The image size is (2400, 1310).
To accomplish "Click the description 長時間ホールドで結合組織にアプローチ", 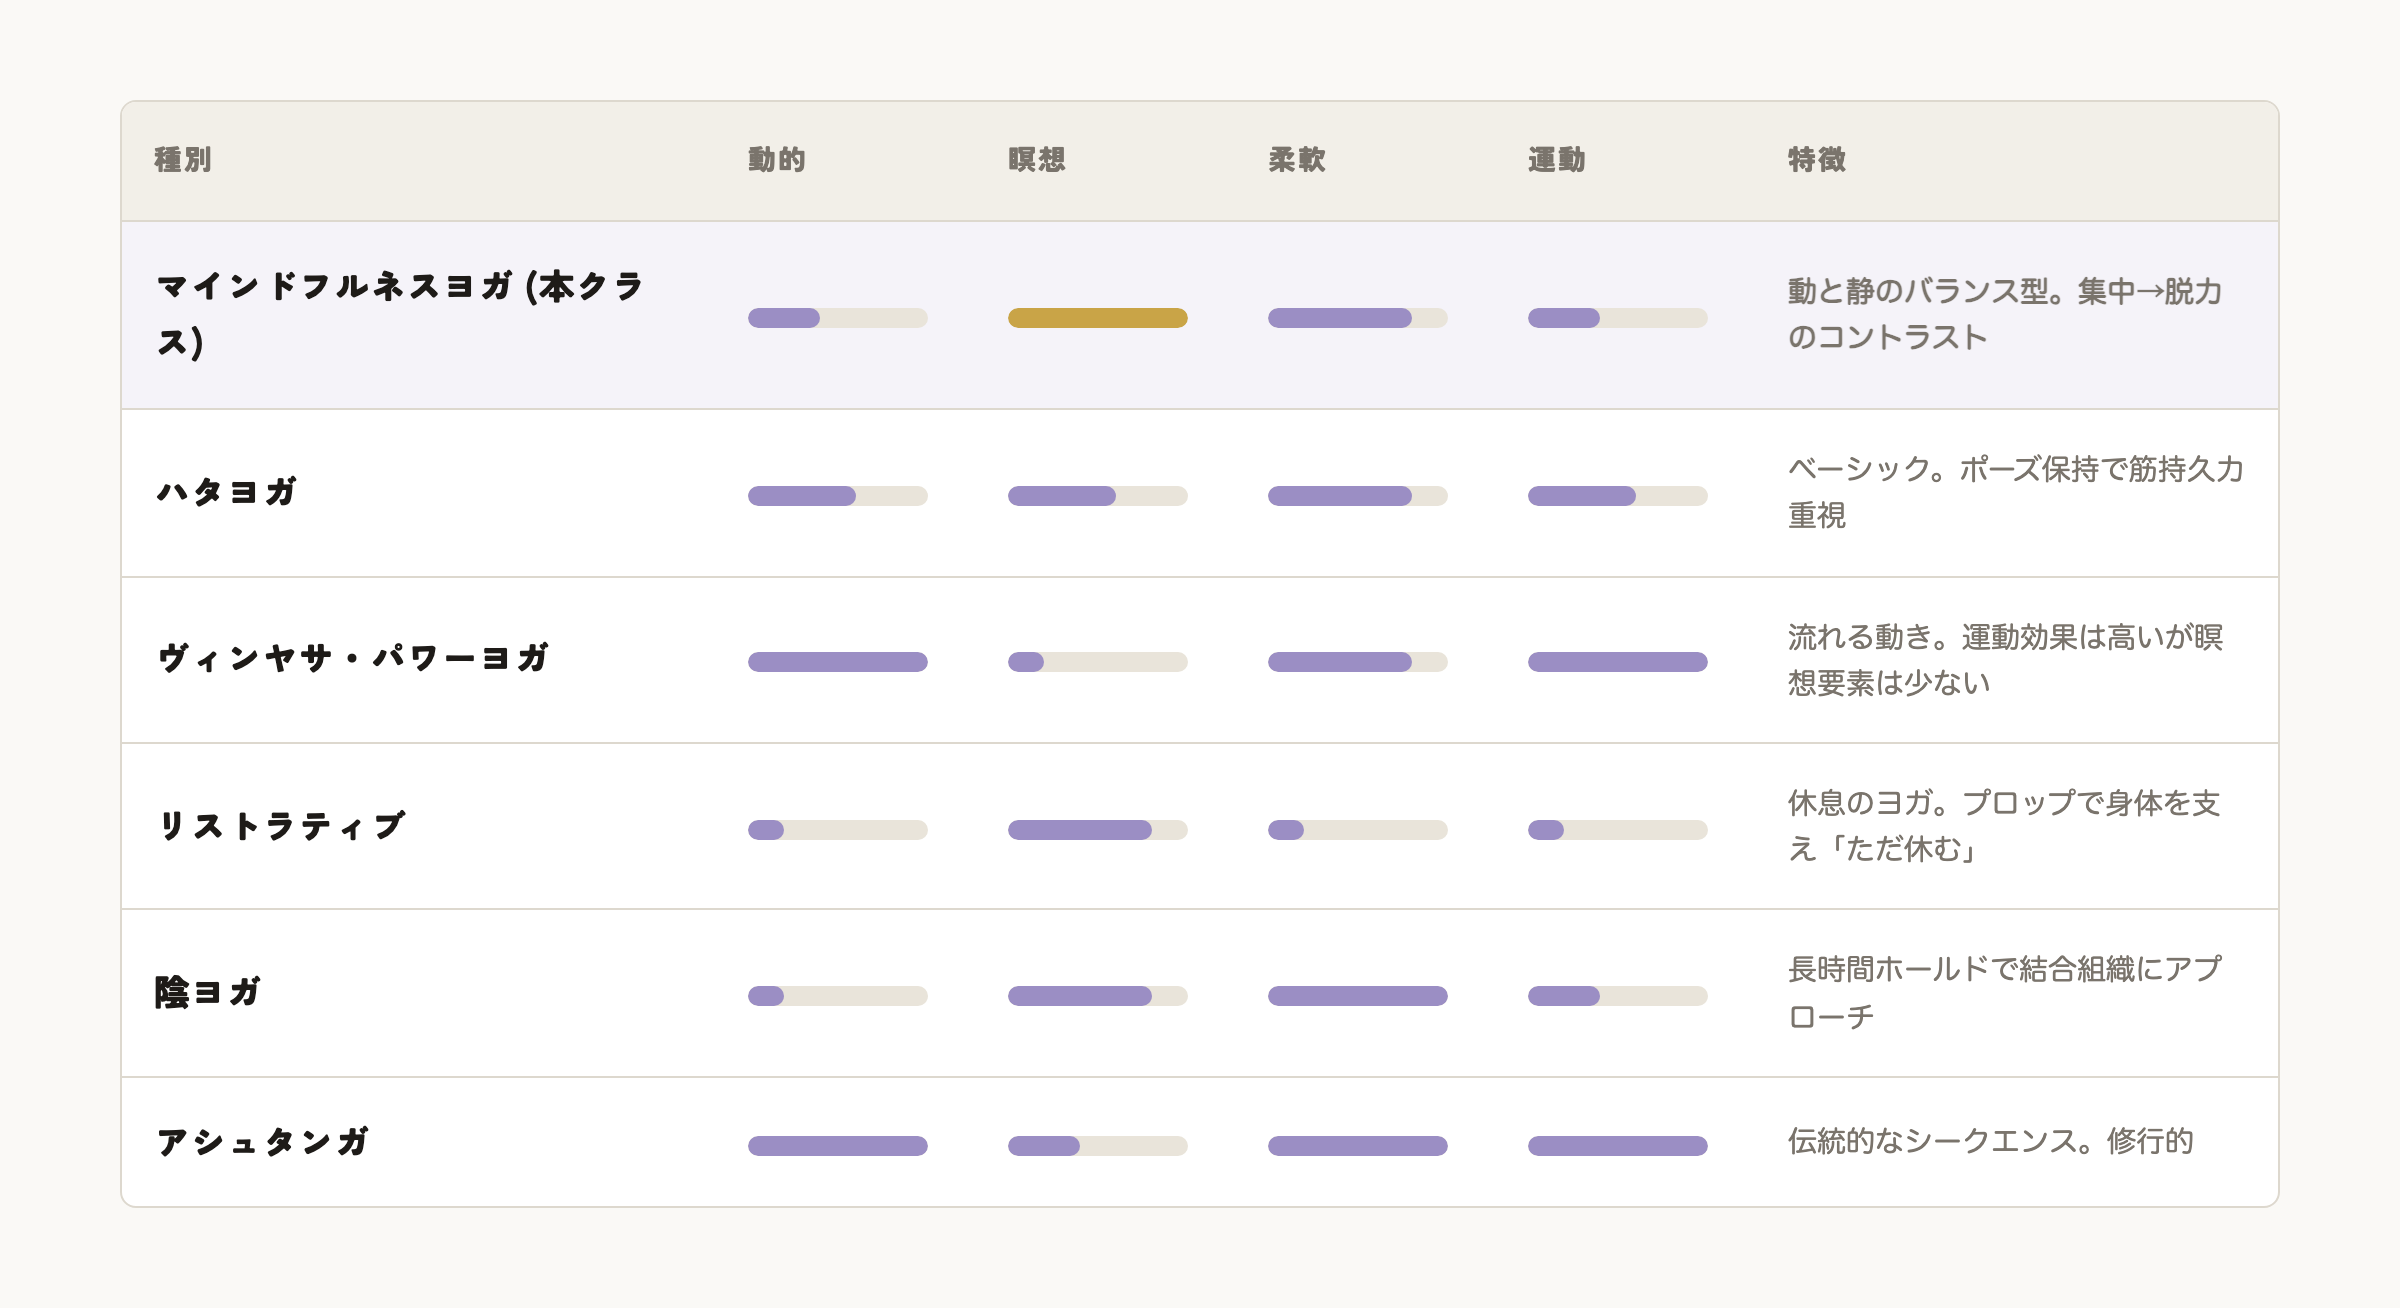I will click(2005, 993).
